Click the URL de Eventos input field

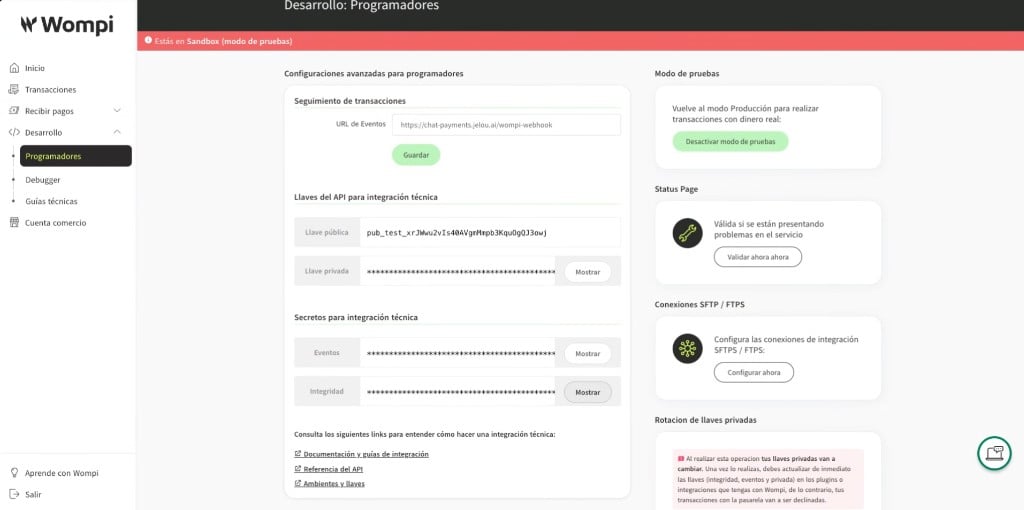click(x=506, y=125)
